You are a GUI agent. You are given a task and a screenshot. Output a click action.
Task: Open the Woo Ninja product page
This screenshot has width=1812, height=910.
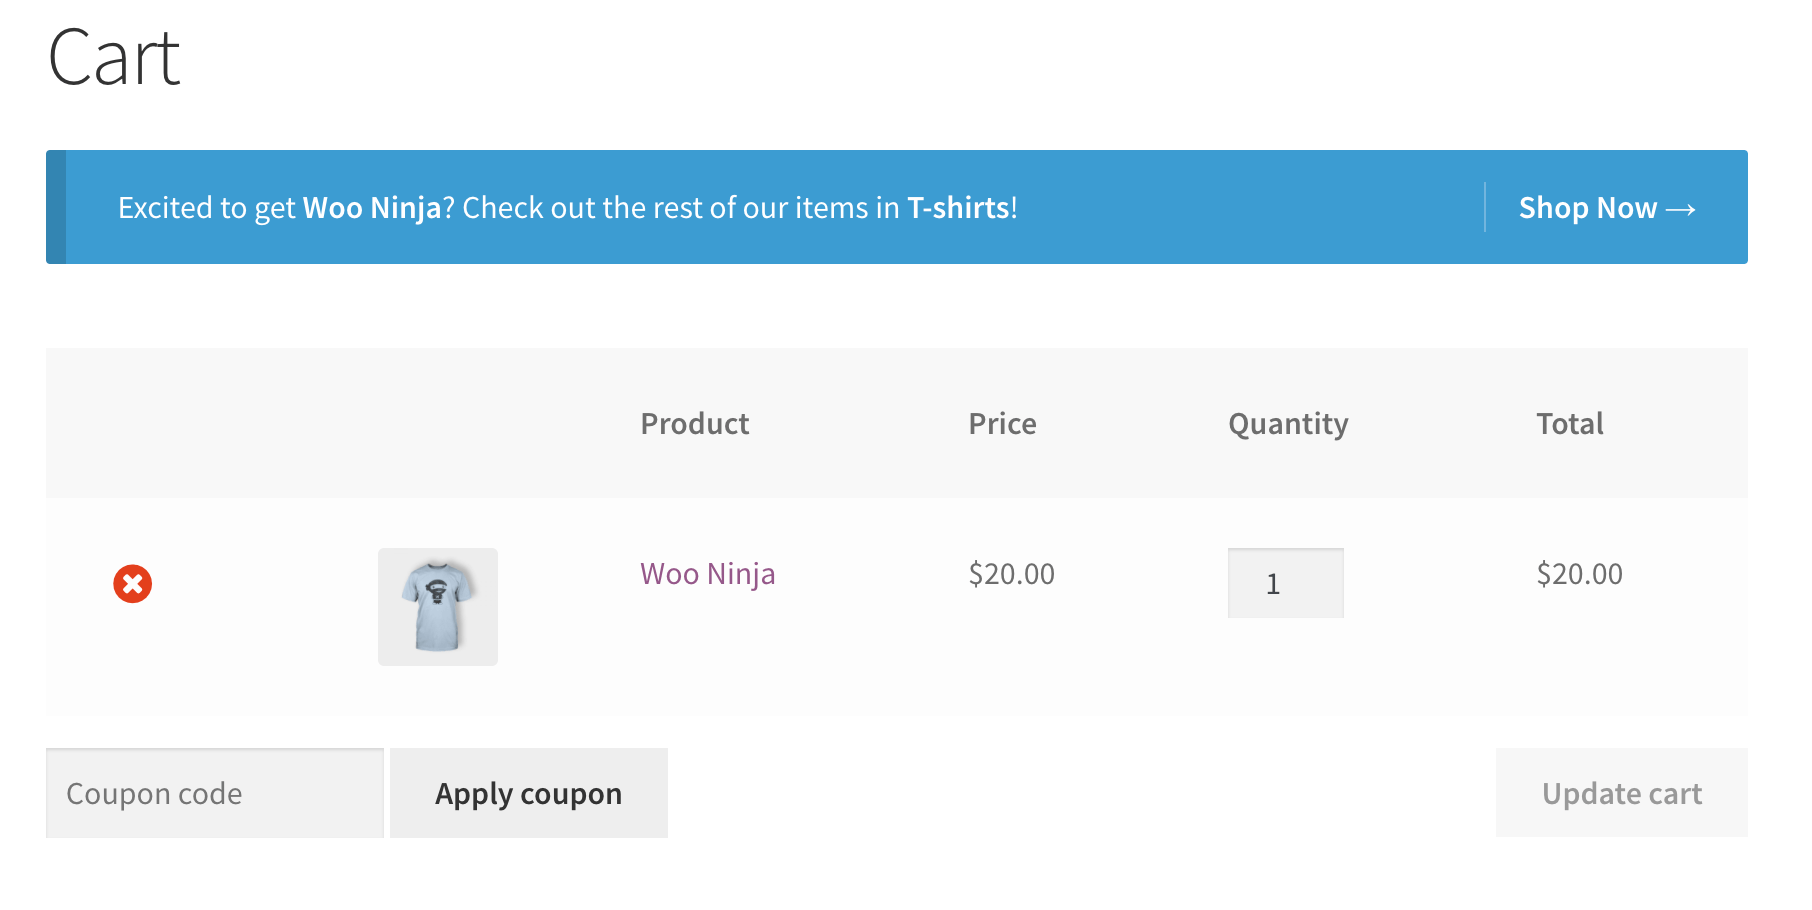[707, 574]
